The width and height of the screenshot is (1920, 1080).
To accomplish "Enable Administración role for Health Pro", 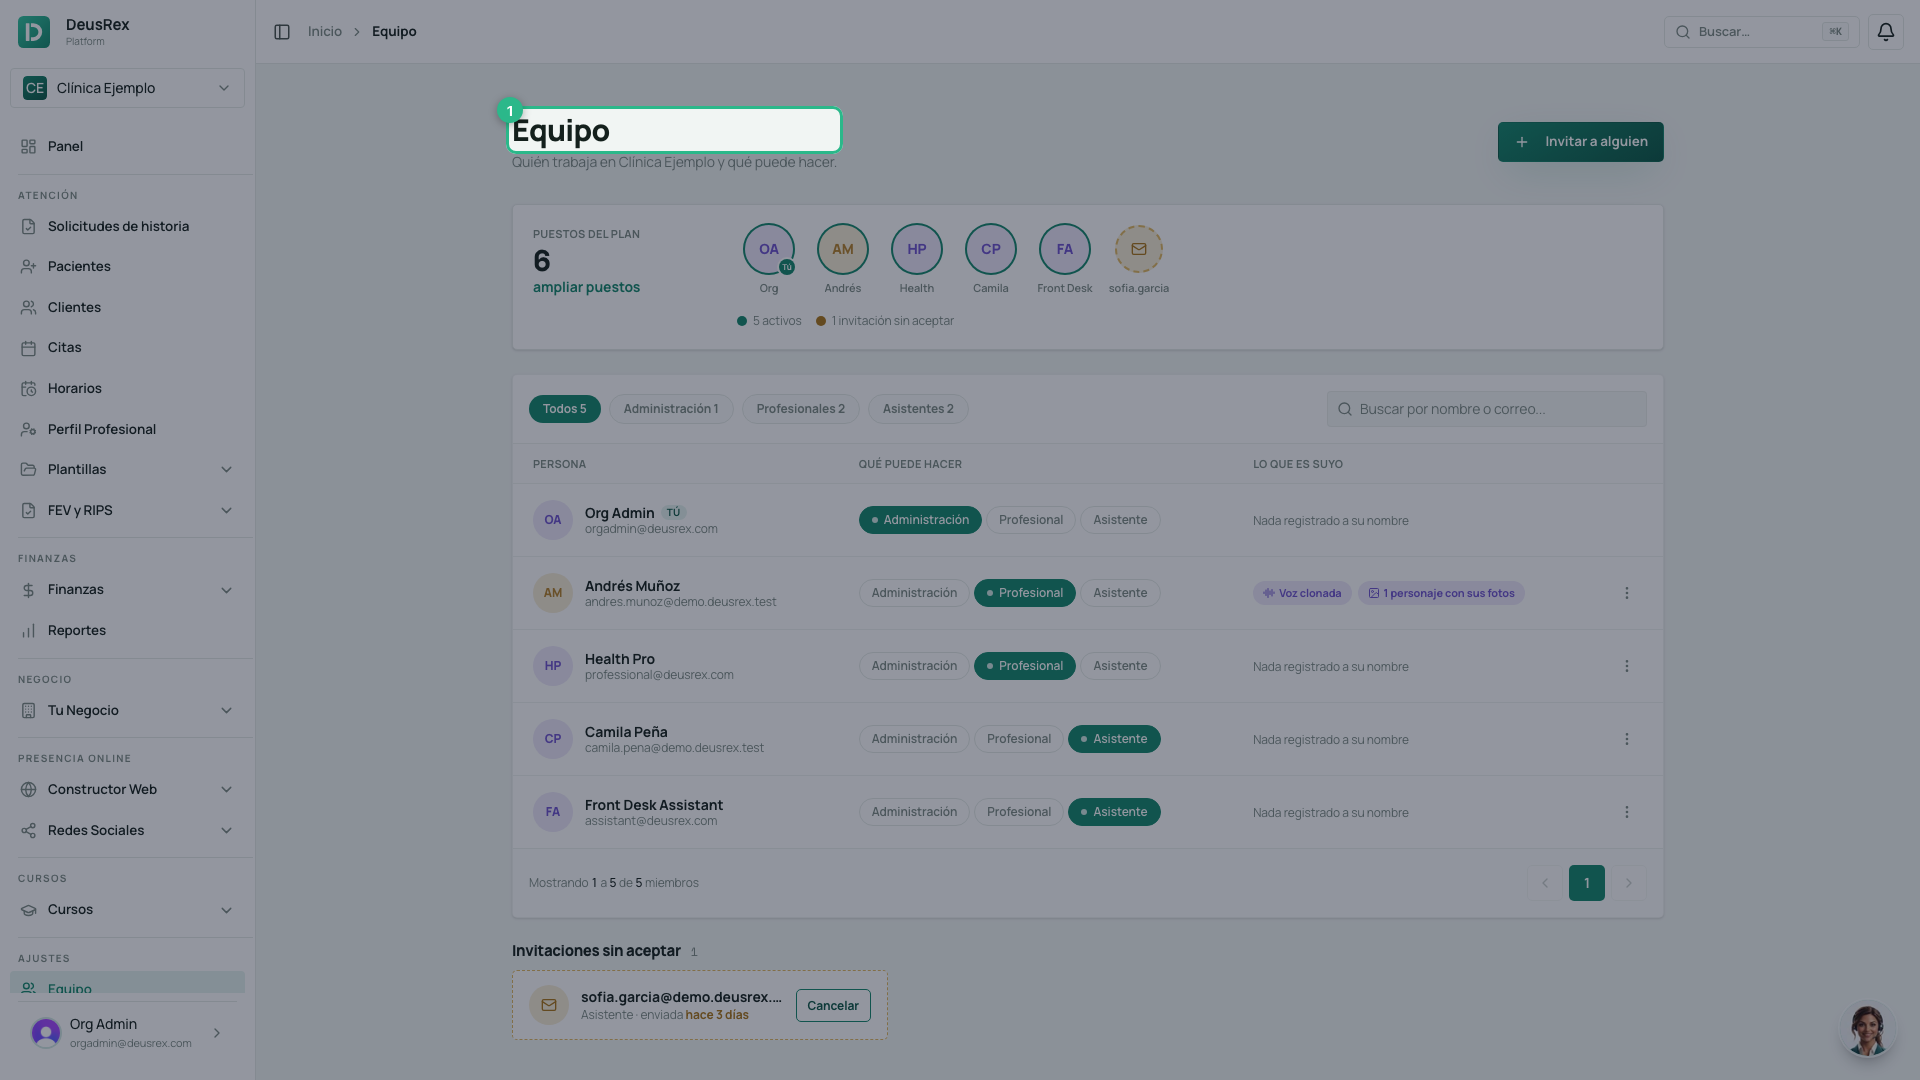I will tap(913, 666).
